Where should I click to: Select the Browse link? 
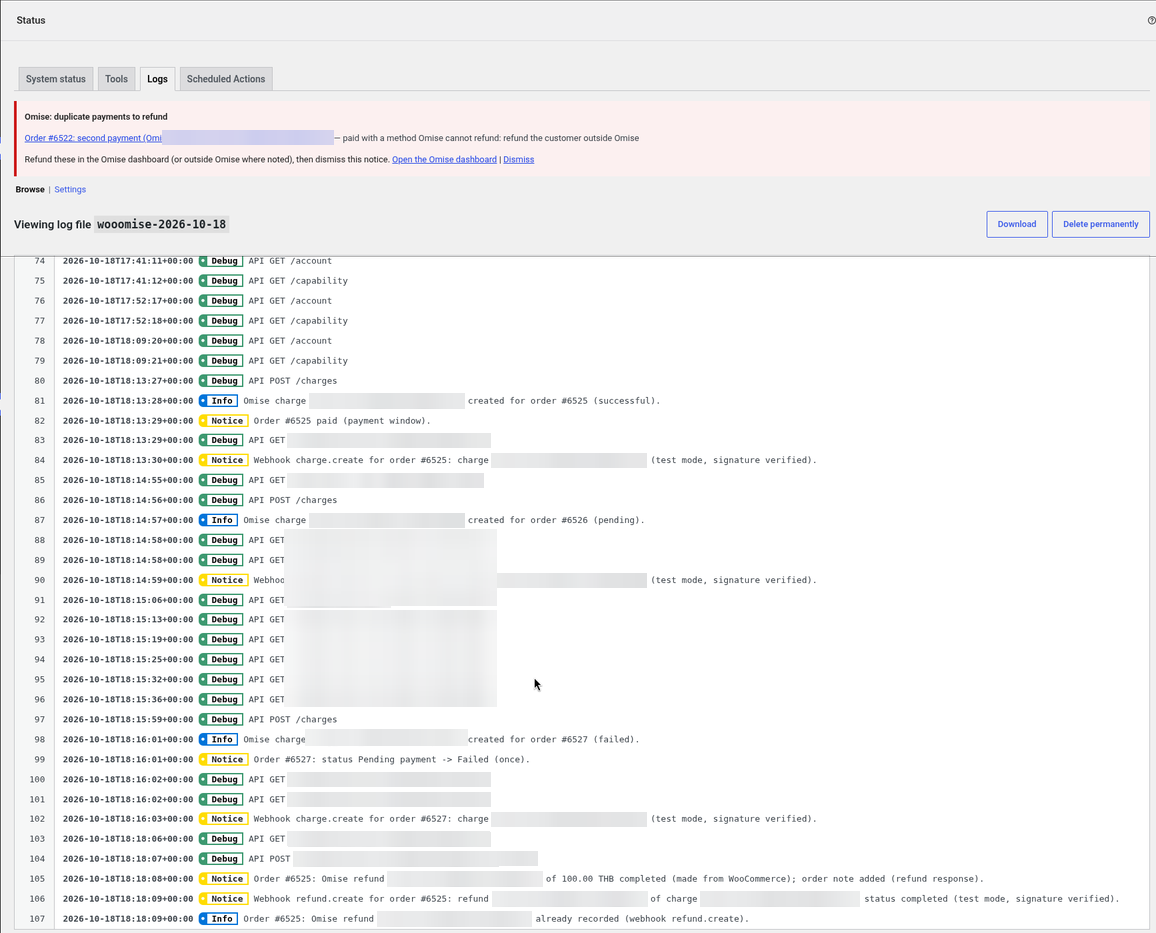click(x=30, y=189)
